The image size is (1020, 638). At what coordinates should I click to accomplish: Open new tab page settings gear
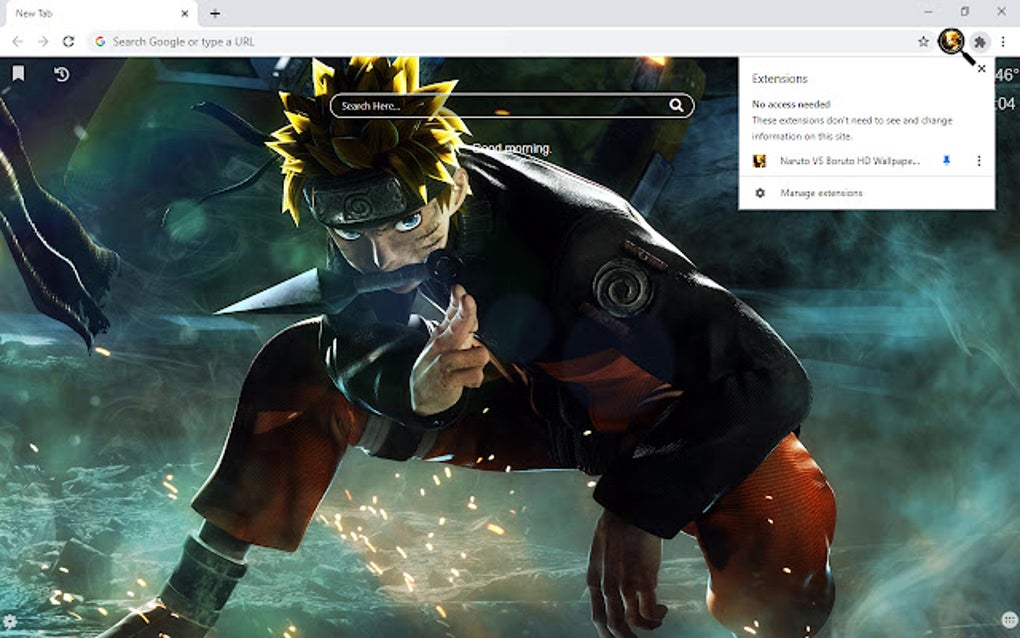10,621
